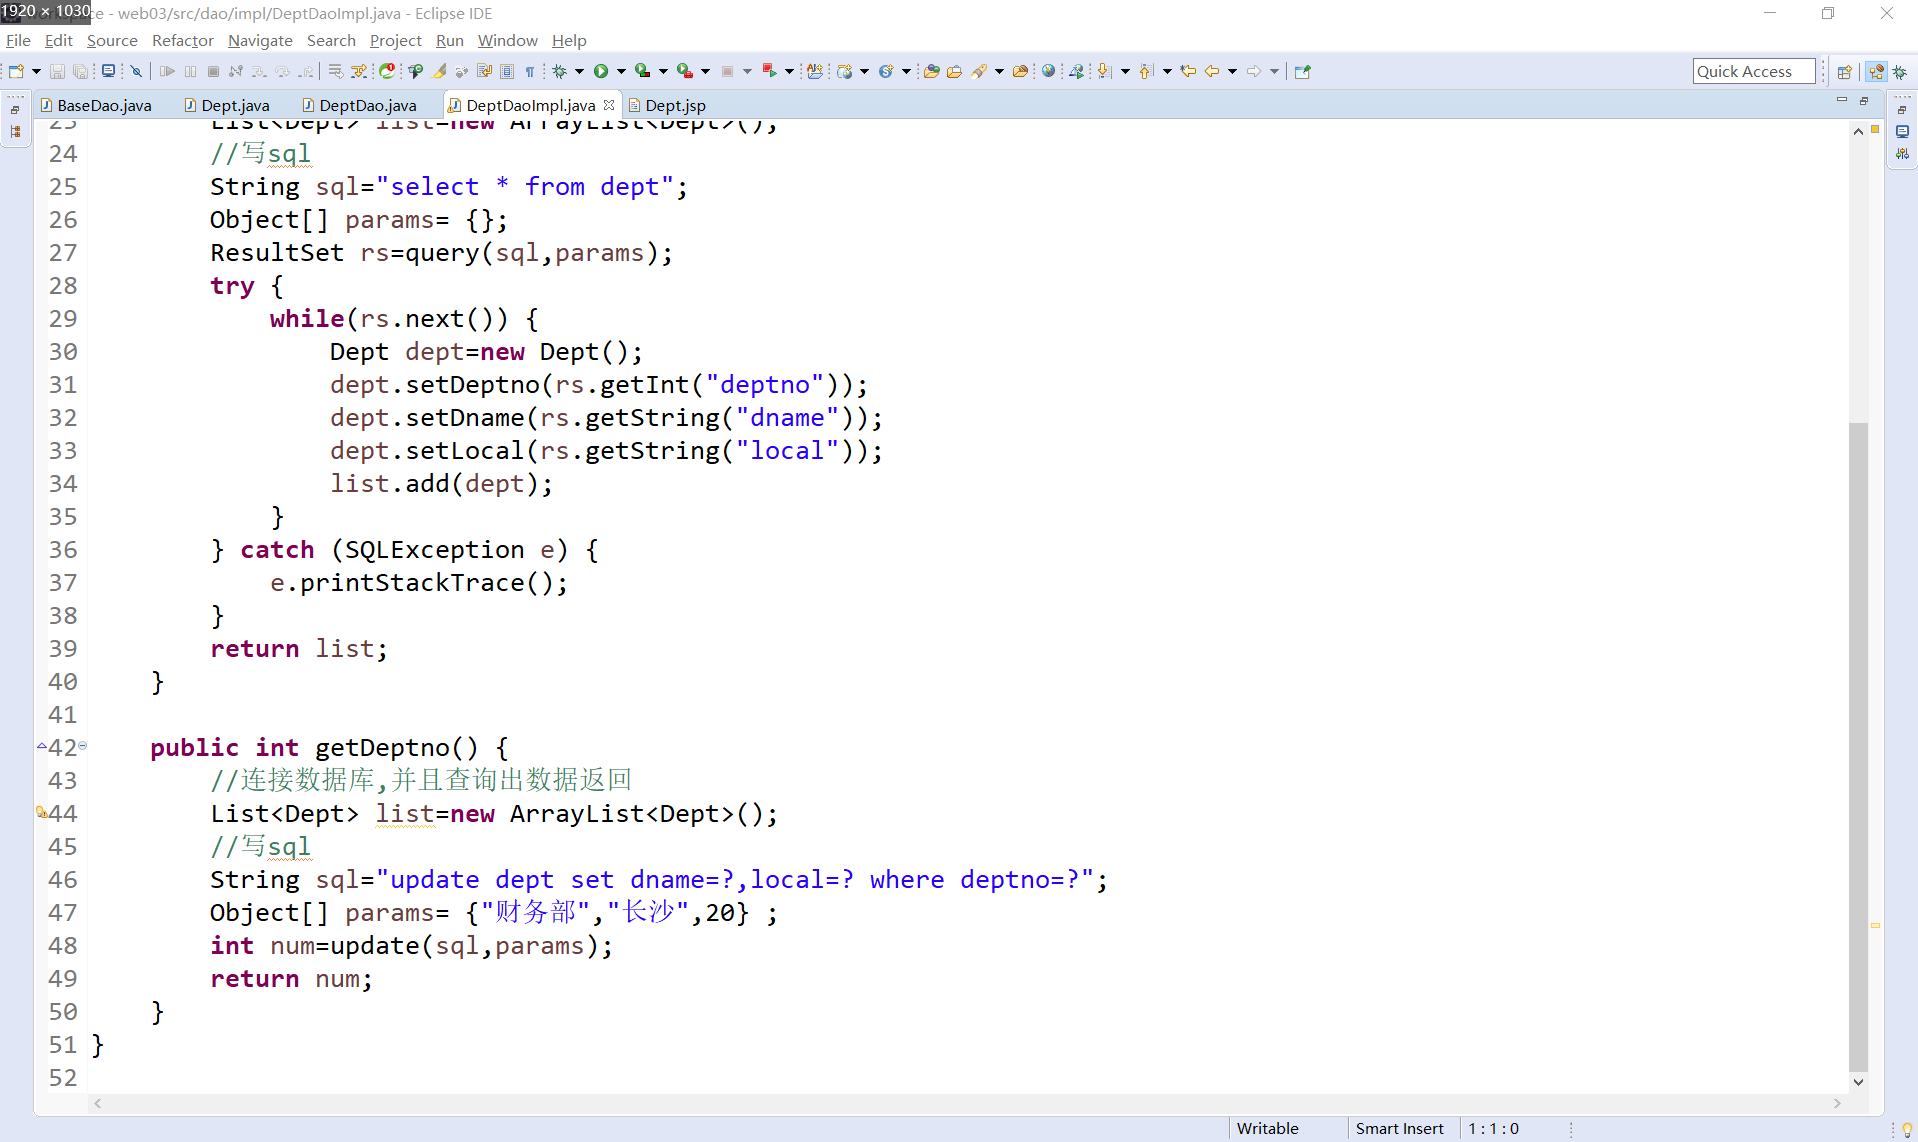Click the Terminate stop icon beside Suspend
This screenshot has height=1142, width=1918.
(213, 71)
